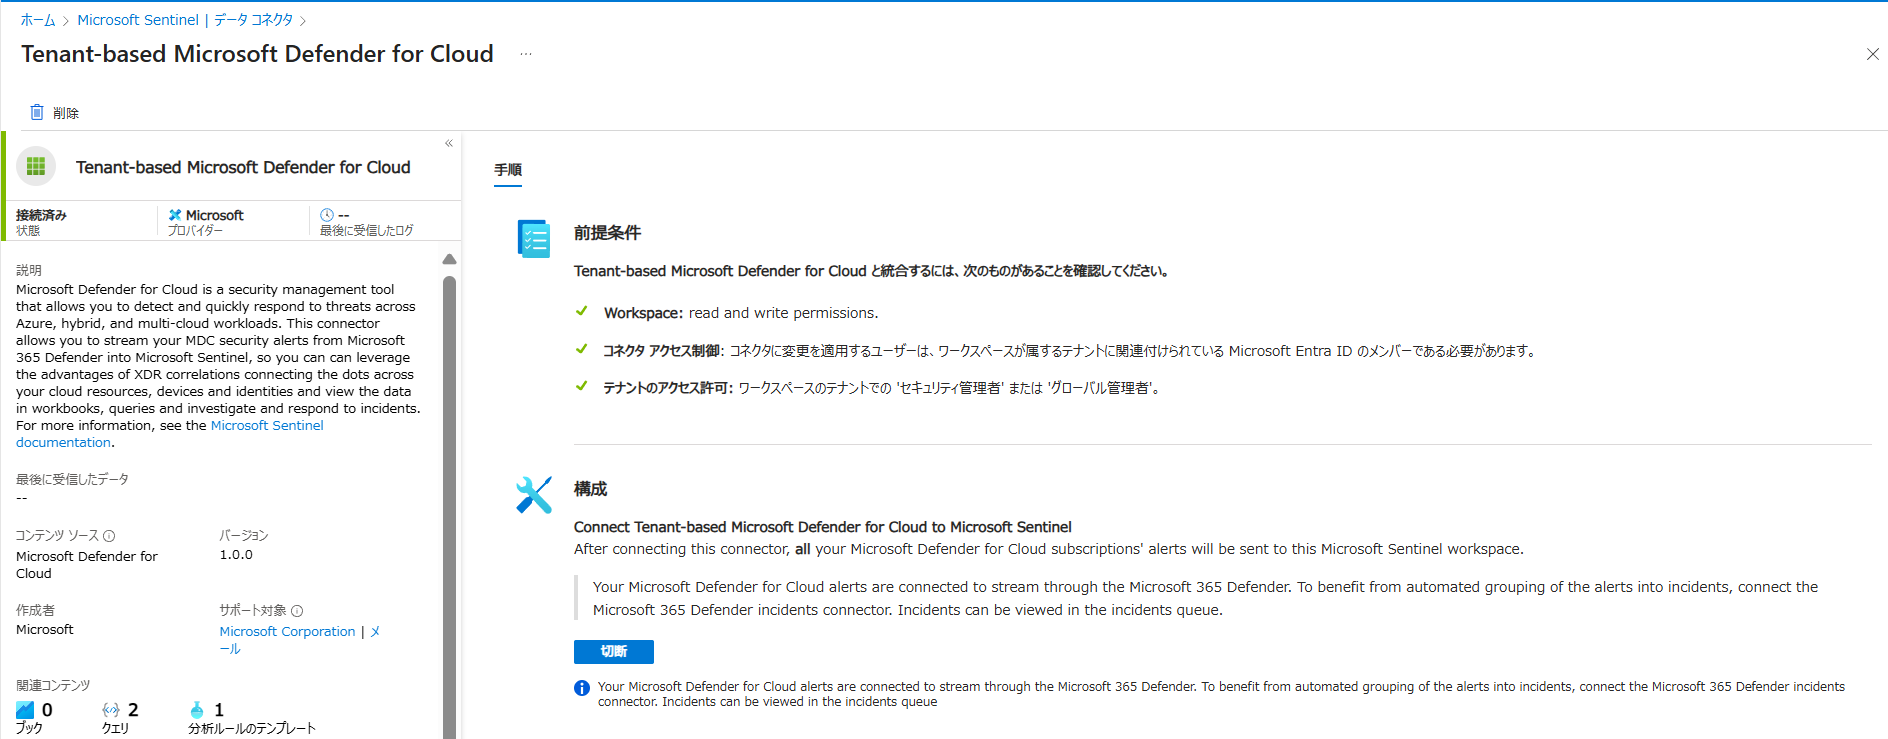
Task: Click the scrollbar up arrow in left pane
Action: (449, 259)
